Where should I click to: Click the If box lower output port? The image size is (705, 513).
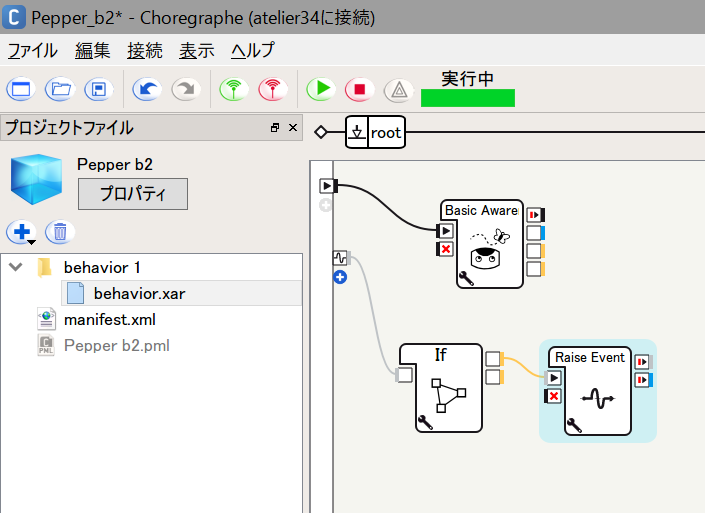(494, 377)
